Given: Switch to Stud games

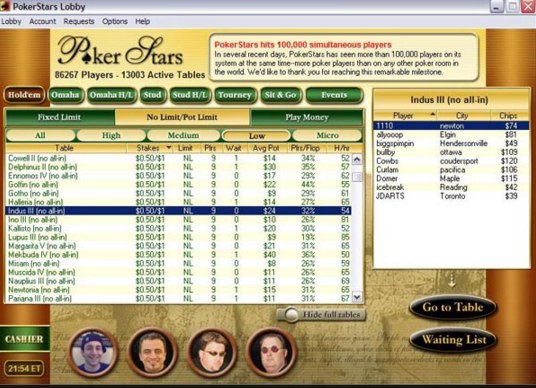Looking at the screenshot, I should [152, 95].
